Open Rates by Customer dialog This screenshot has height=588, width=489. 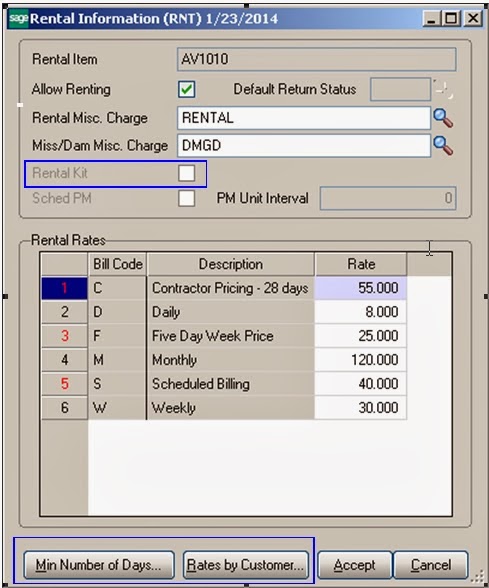[x=246, y=565]
